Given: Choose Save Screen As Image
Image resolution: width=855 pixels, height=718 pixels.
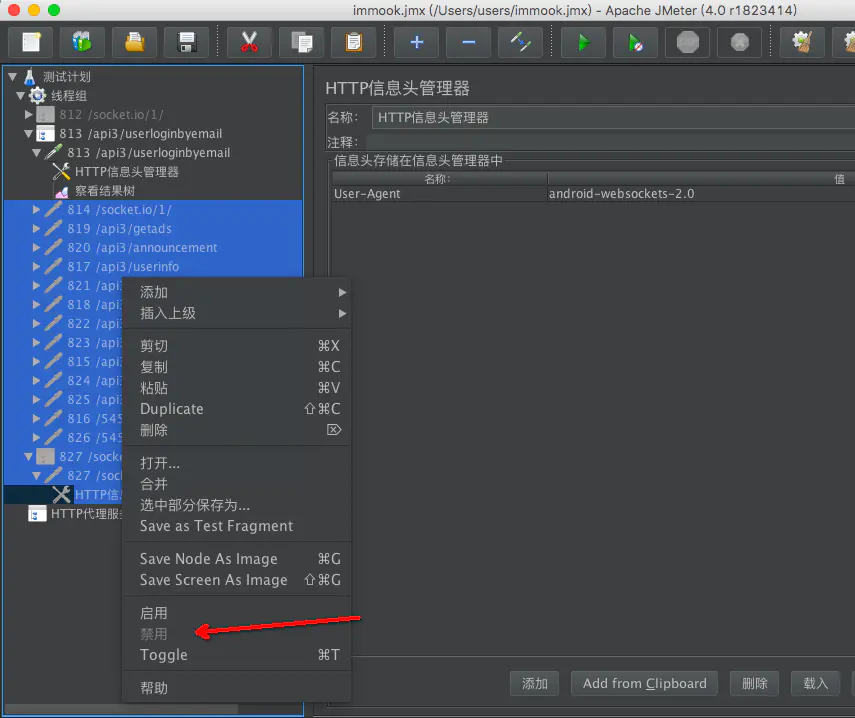Looking at the screenshot, I should coord(237,580).
